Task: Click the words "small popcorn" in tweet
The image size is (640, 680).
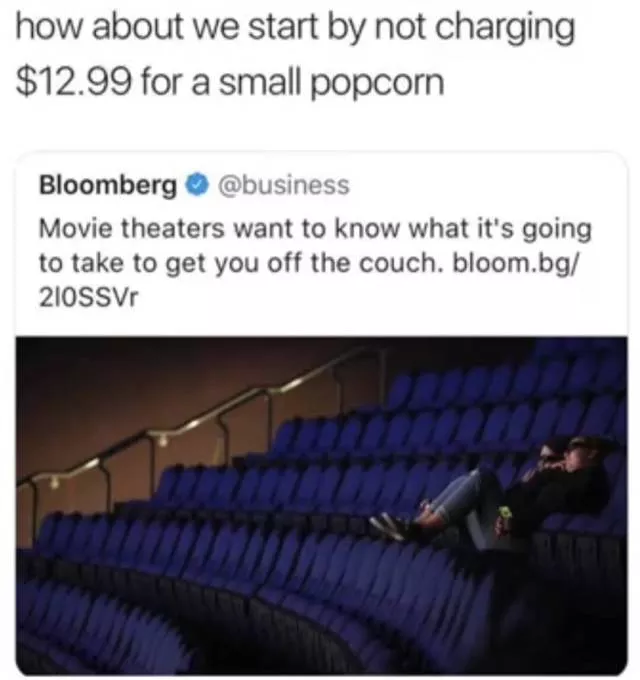Action: click(331, 84)
